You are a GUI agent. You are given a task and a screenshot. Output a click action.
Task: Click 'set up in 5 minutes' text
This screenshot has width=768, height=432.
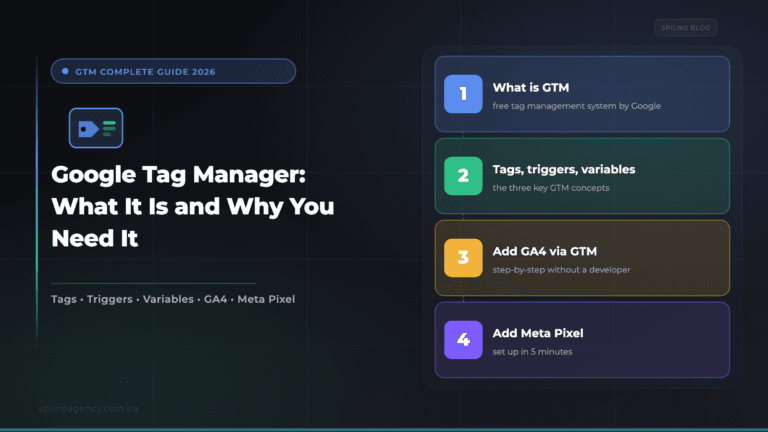[532, 352]
